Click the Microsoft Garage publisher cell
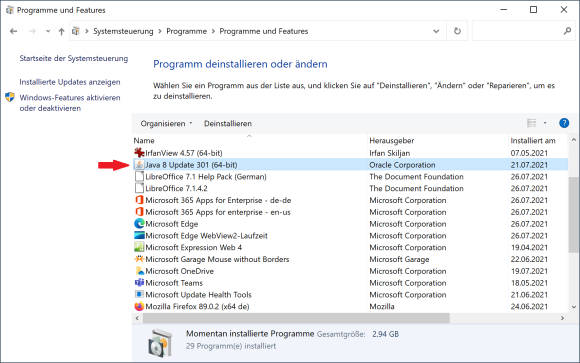Image resolution: width=580 pixels, height=363 pixels. point(399,259)
